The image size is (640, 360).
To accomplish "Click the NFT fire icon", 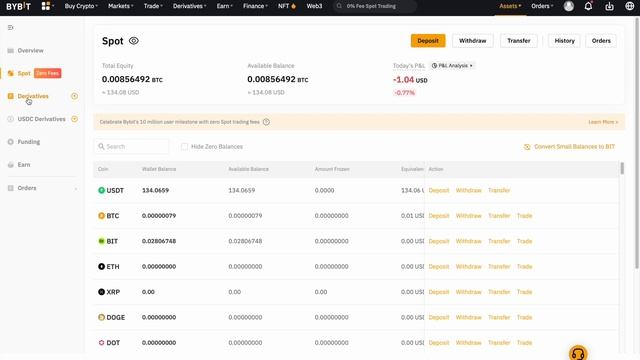I will click(293, 6).
